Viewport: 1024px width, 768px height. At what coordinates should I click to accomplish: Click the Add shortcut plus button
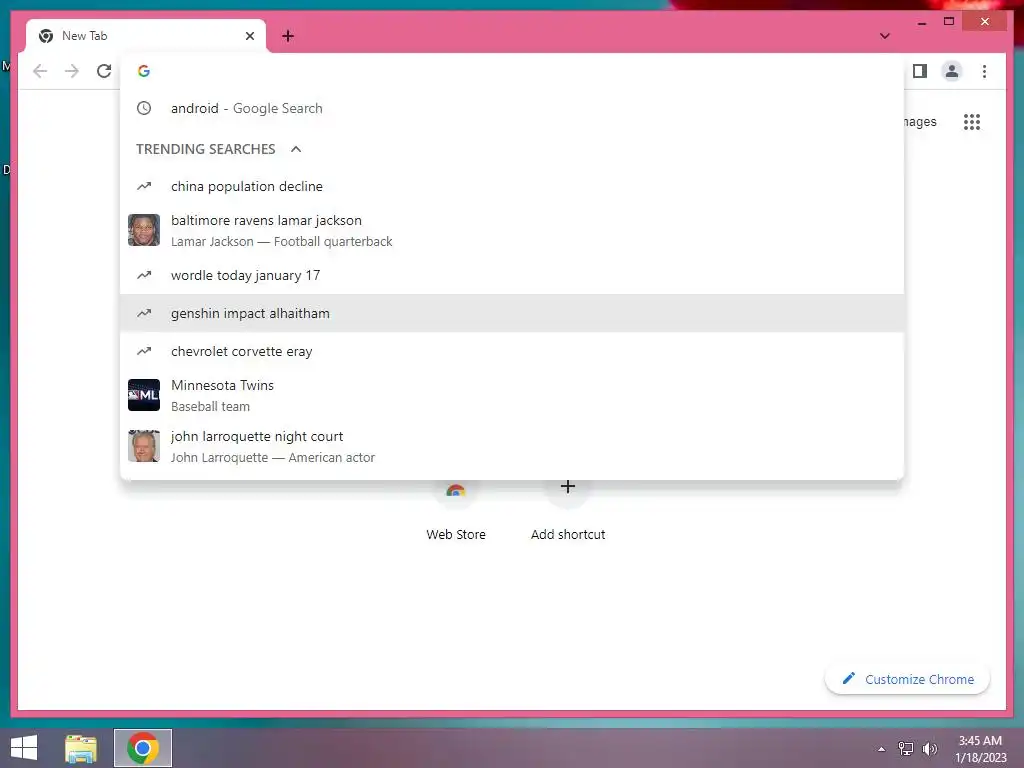pos(568,487)
